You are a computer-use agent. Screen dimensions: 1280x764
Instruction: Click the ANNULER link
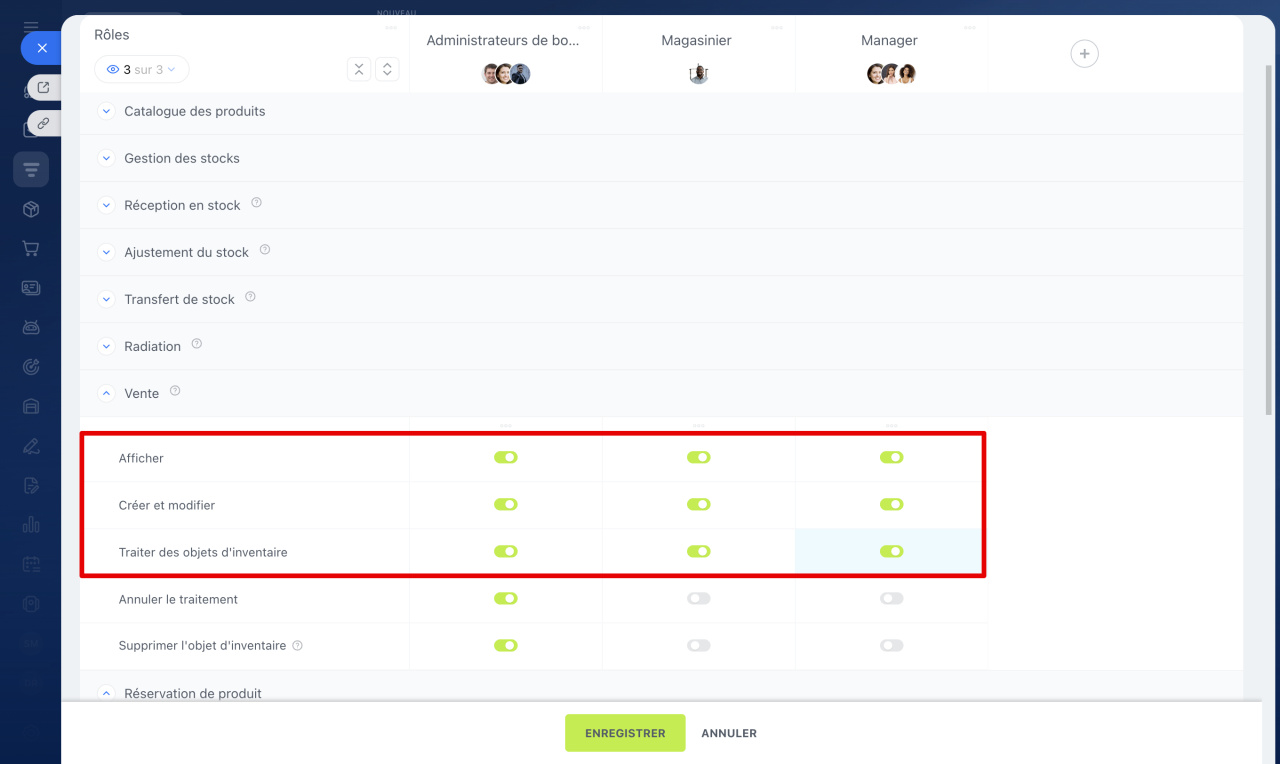729,733
